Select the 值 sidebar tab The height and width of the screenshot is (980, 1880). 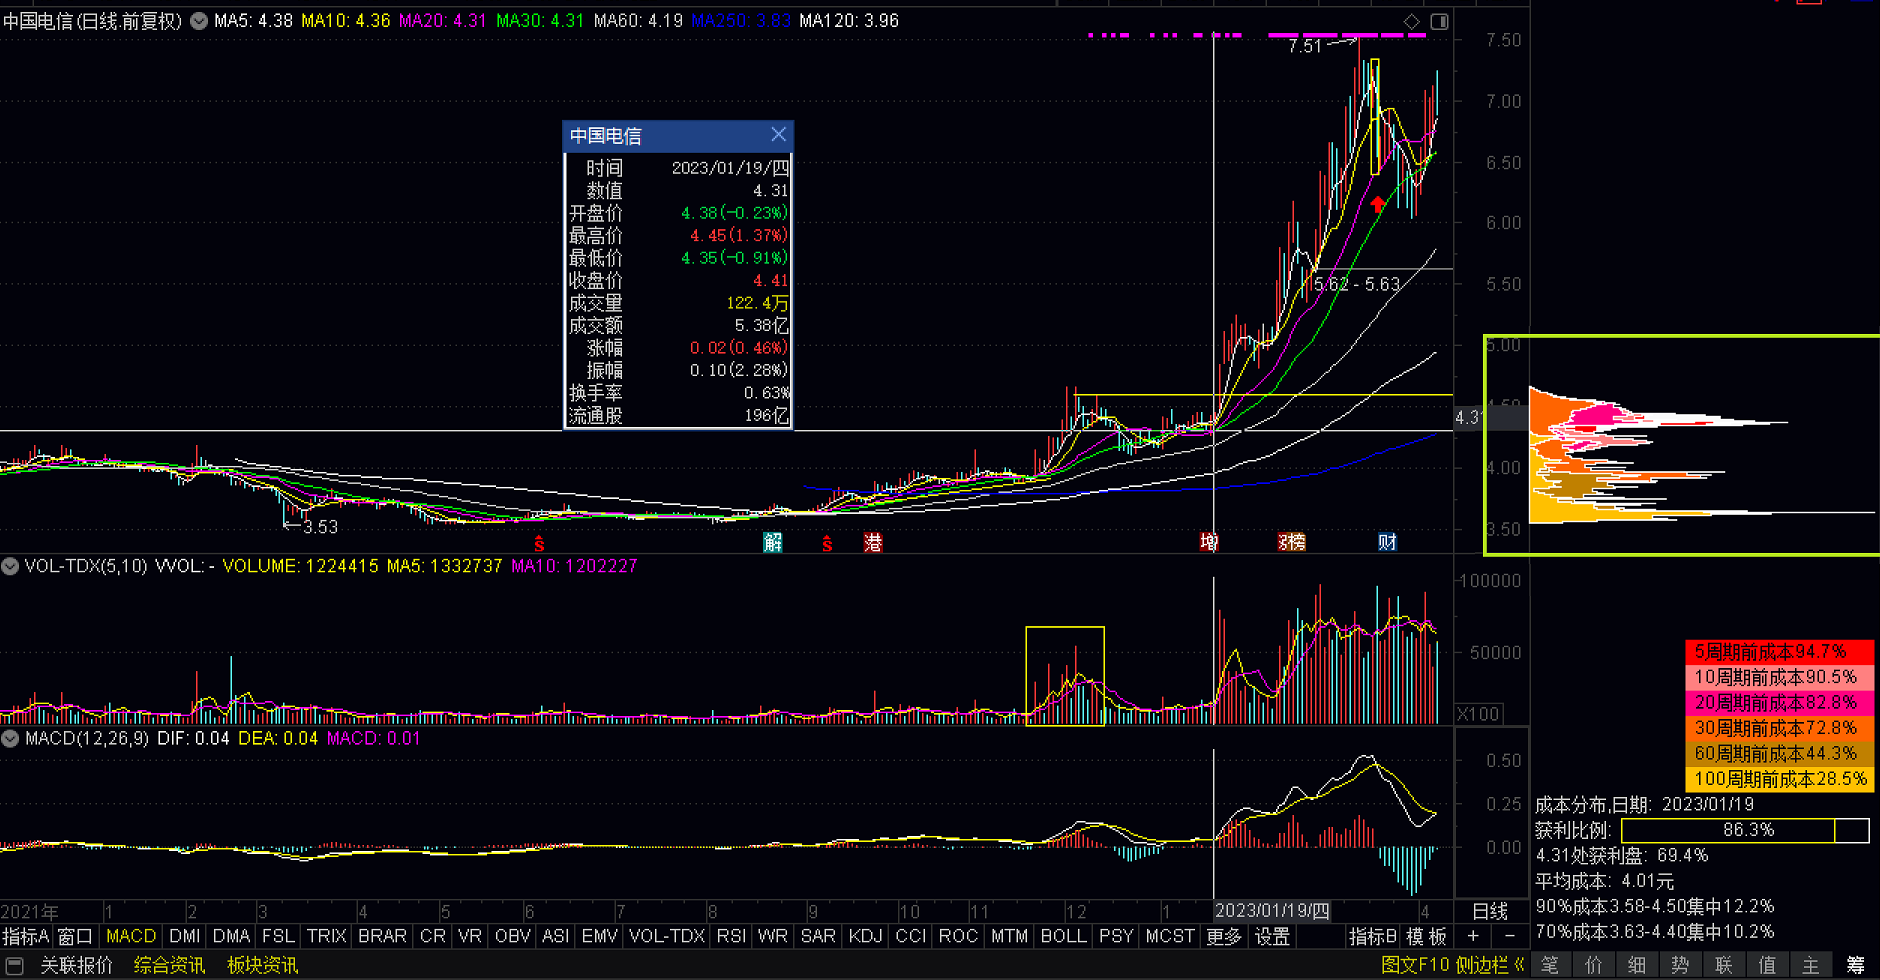point(1767,965)
